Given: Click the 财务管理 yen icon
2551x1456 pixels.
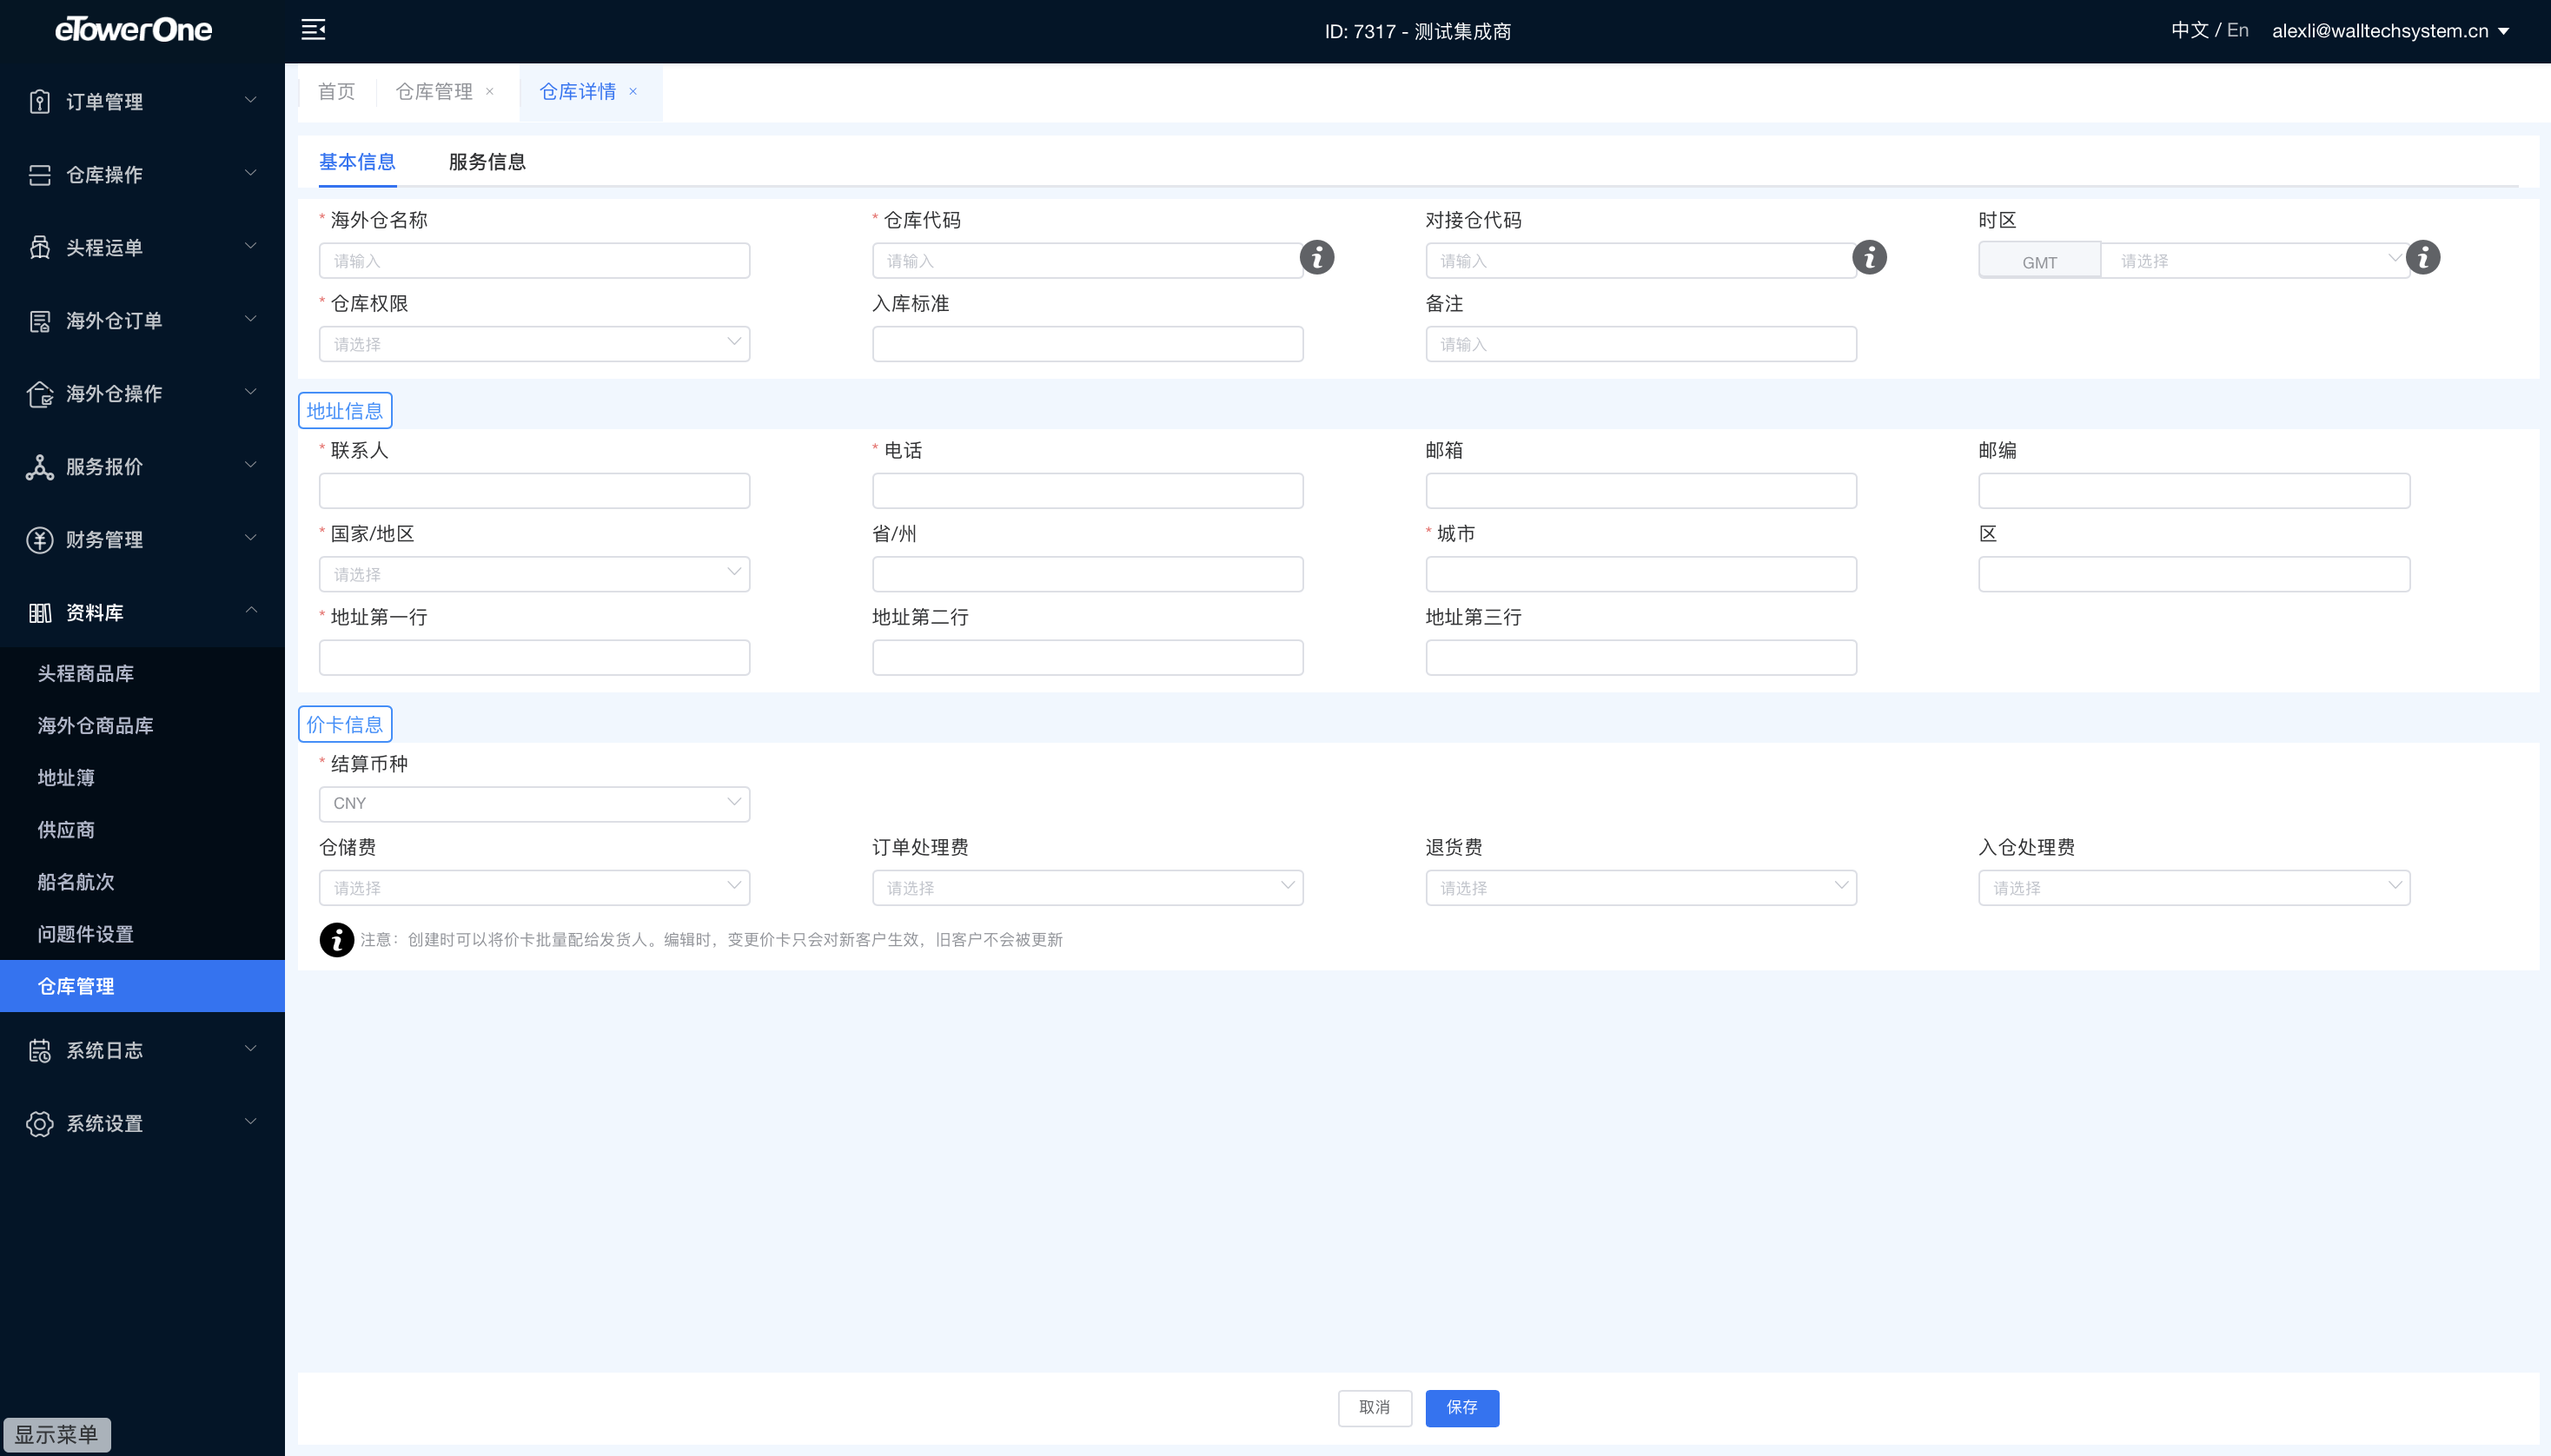Looking at the screenshot, I should pyautogui.click(x=40, y=540).
